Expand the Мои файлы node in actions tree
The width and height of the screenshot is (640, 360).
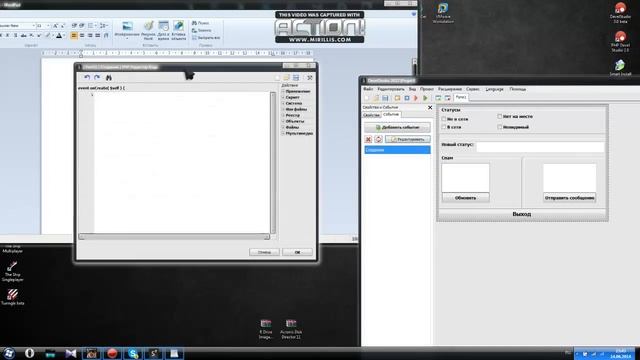click(x=283, y=109)
